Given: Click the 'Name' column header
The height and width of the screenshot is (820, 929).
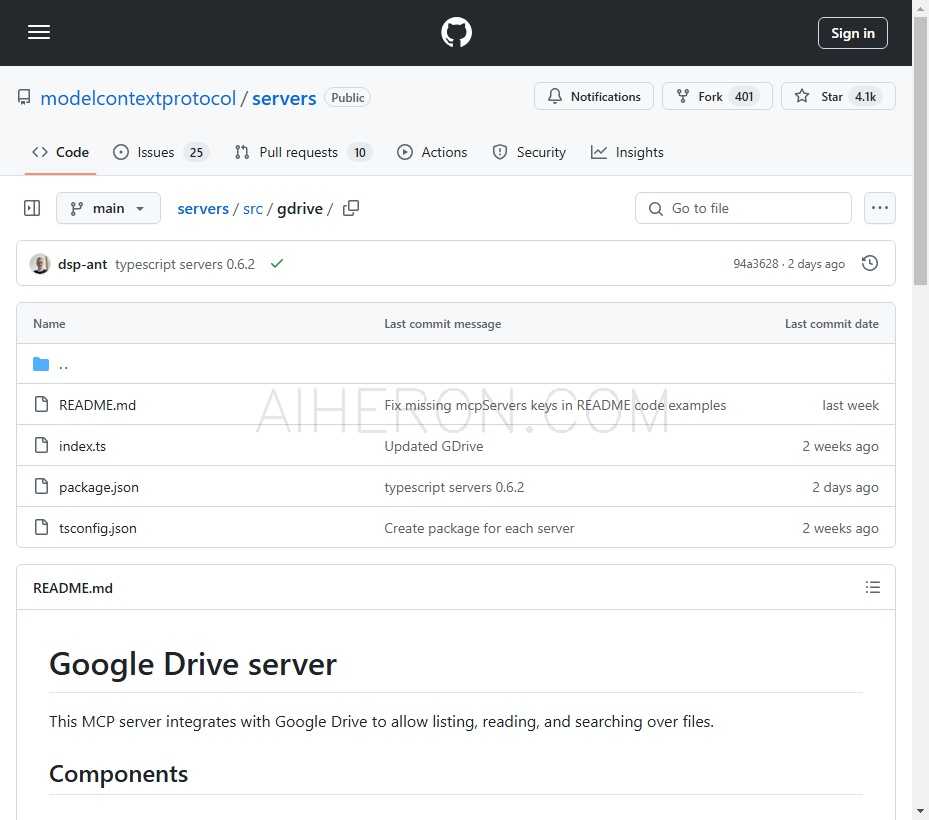Looking at the screenshot, I should [x=49, y=323].
